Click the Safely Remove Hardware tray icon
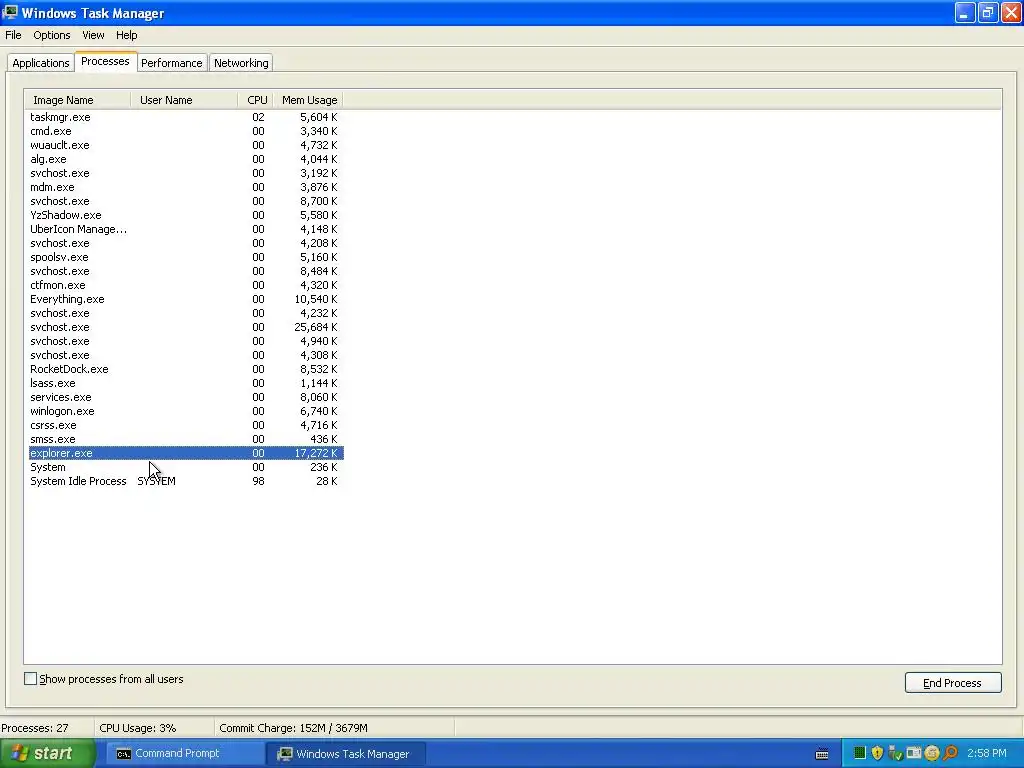This screenshot has width=1024, height=768. 895,753
